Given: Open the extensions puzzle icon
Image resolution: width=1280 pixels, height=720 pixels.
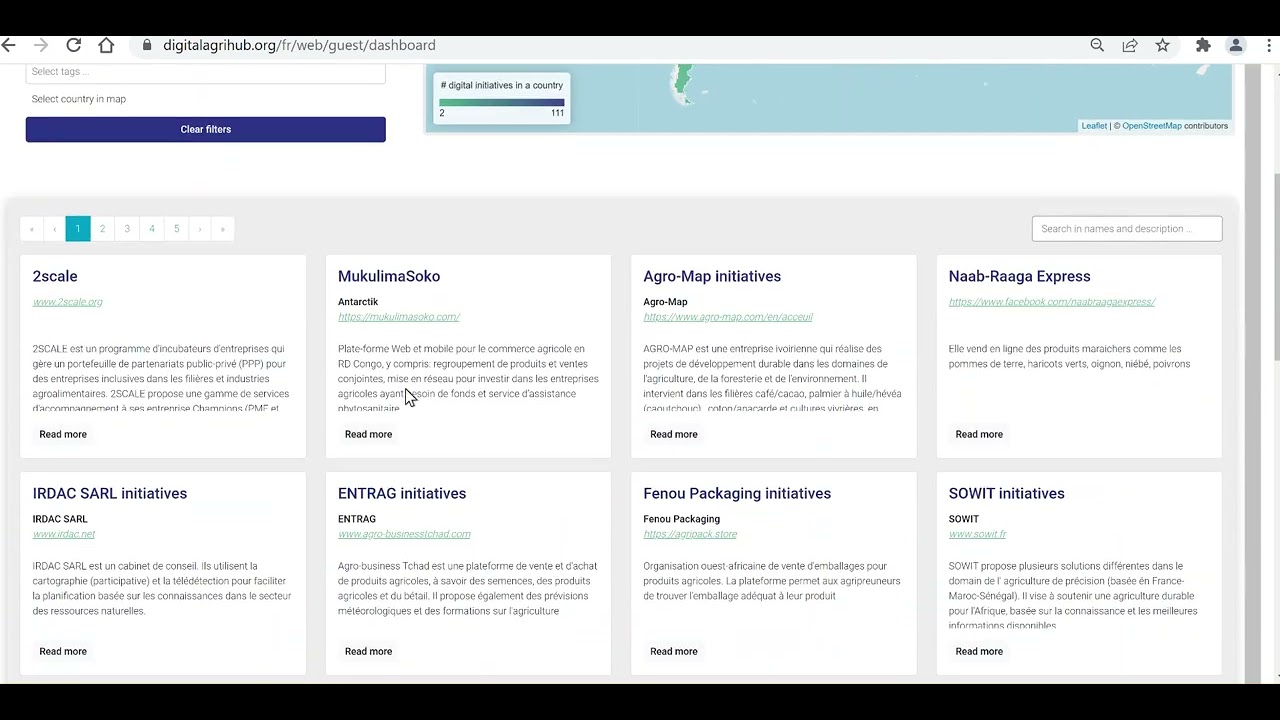Looking at the screenshot, I should coord(1203,45).
